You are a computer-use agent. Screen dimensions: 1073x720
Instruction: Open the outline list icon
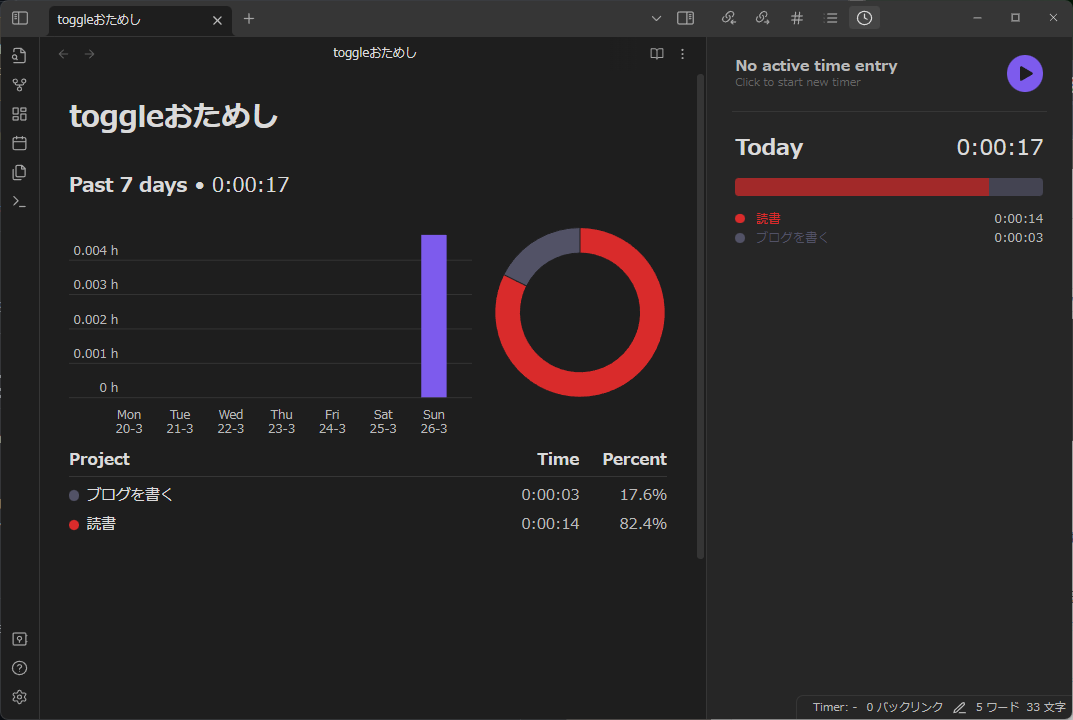[x=830, y=17]
